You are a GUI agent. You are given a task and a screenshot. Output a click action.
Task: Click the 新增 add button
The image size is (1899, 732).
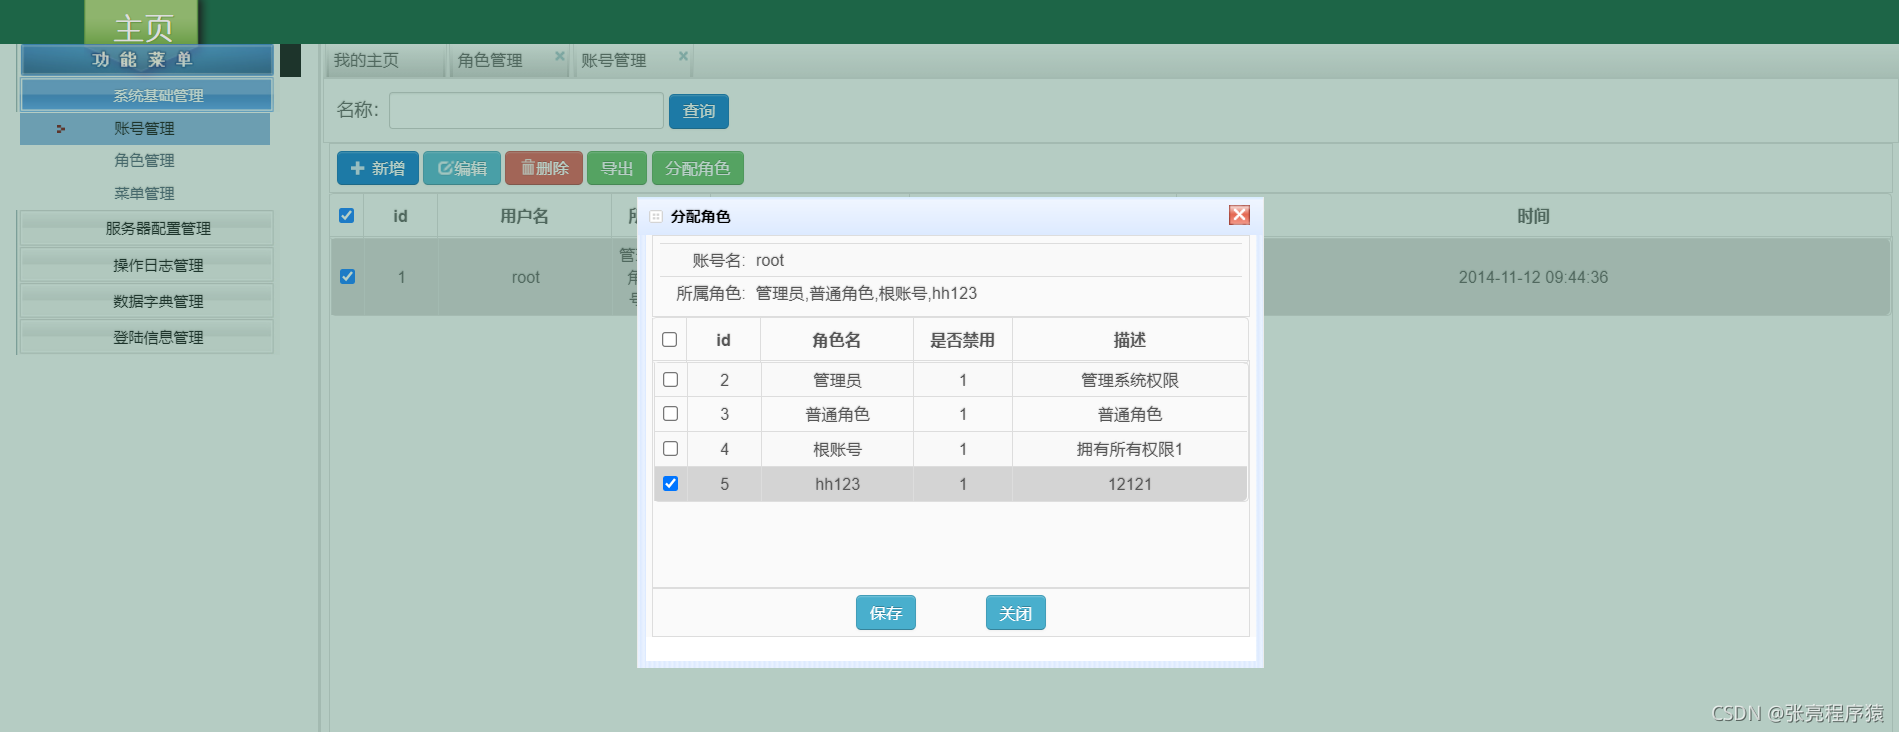pos(378,168)
